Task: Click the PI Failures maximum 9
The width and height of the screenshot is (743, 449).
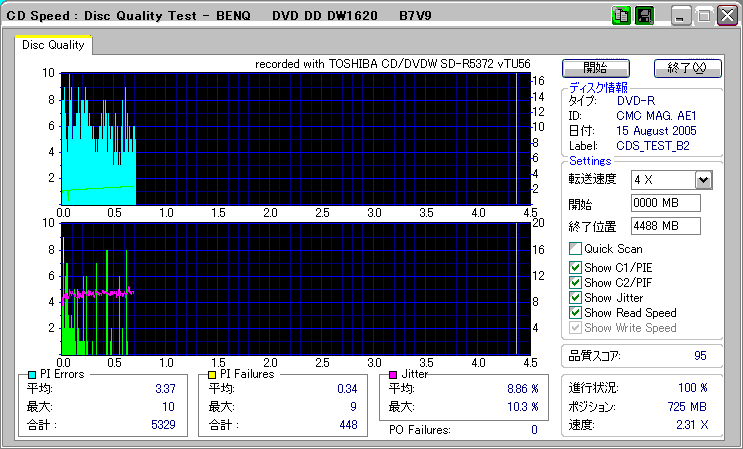Action: 353,407
